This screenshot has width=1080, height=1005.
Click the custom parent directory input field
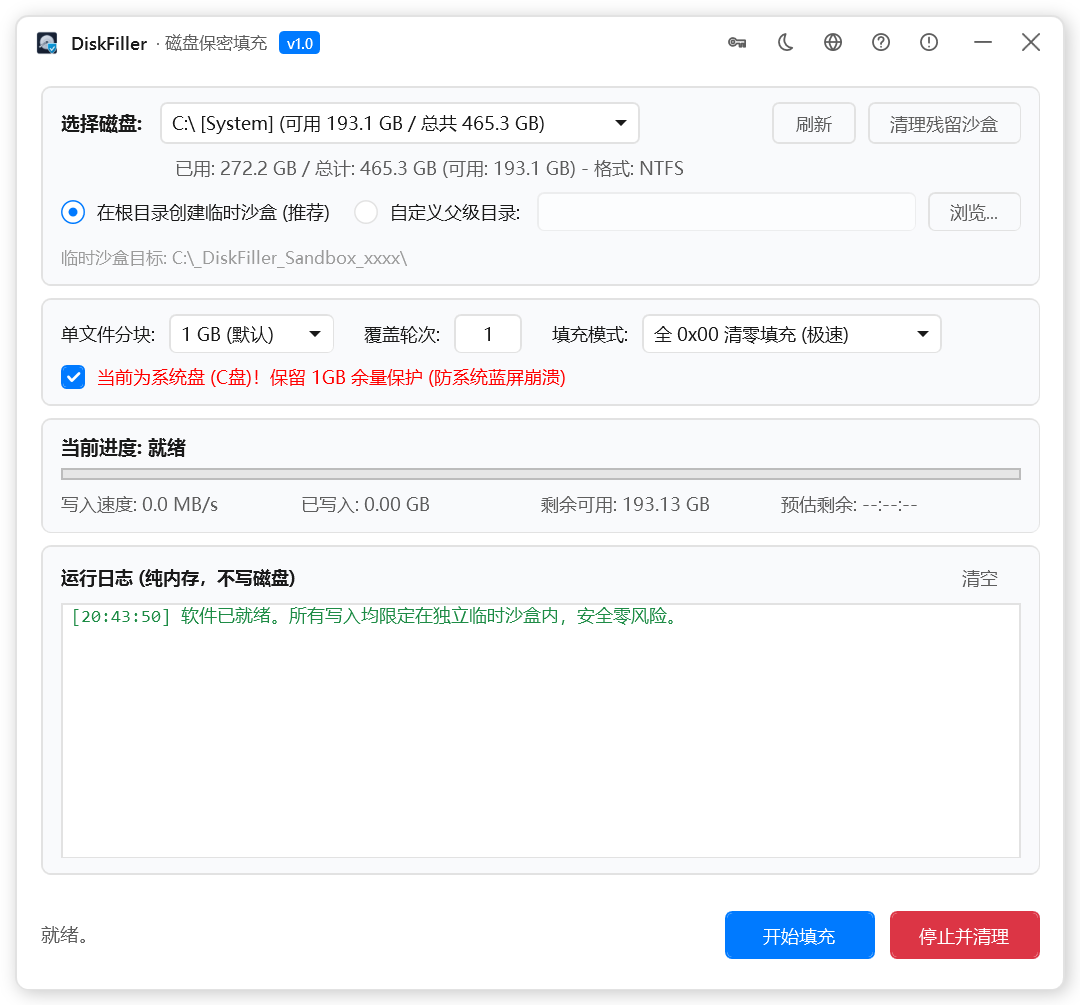(x=726, y=212)
